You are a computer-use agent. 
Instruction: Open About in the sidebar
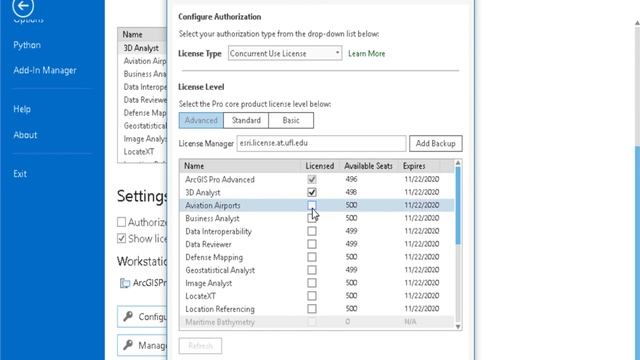(x=25, y=135)
